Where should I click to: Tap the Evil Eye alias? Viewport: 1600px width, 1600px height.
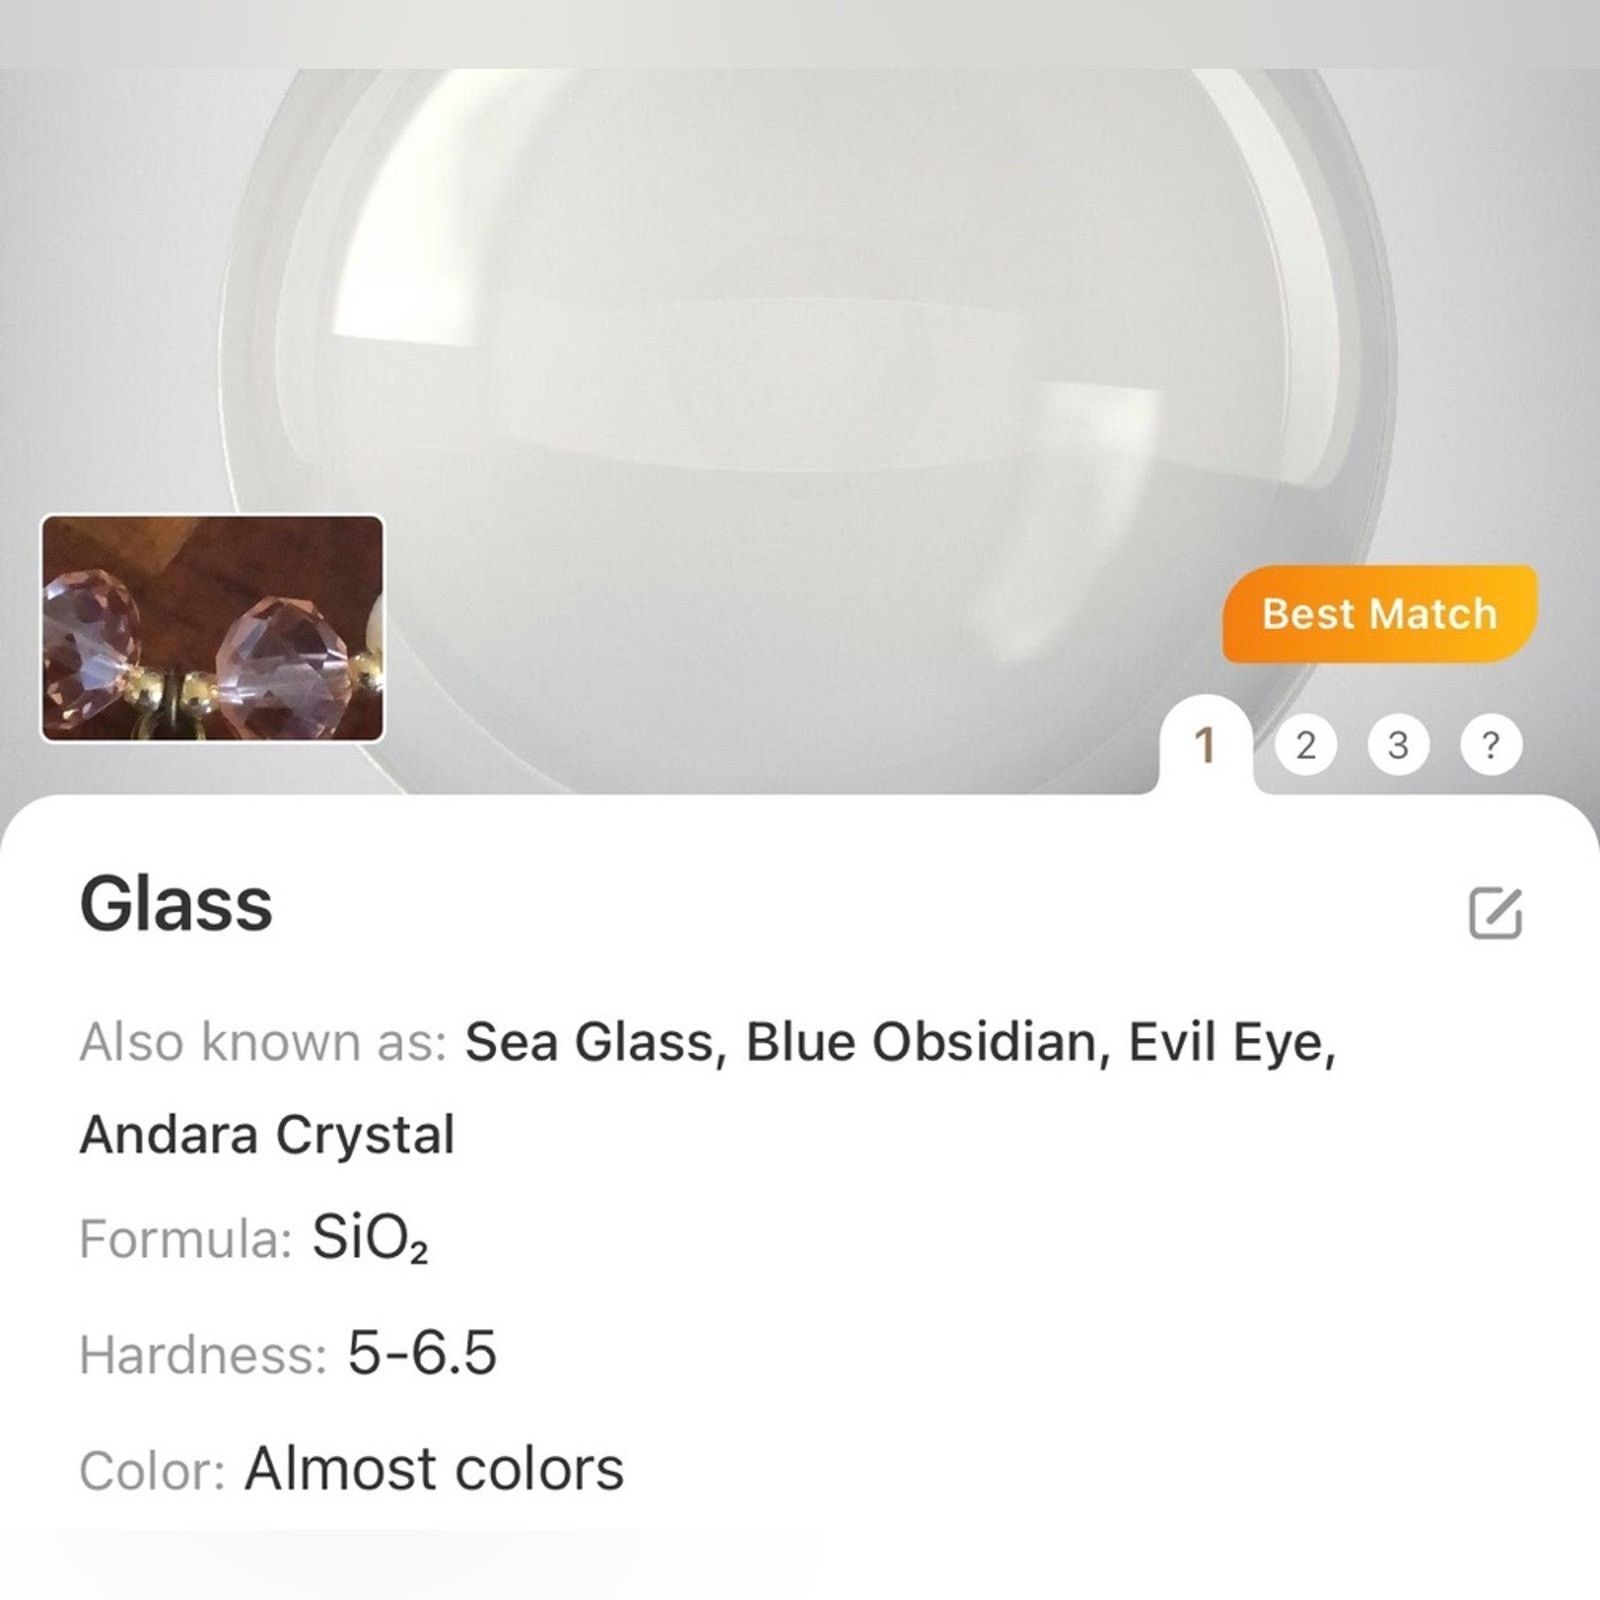coord(1232,1042)
